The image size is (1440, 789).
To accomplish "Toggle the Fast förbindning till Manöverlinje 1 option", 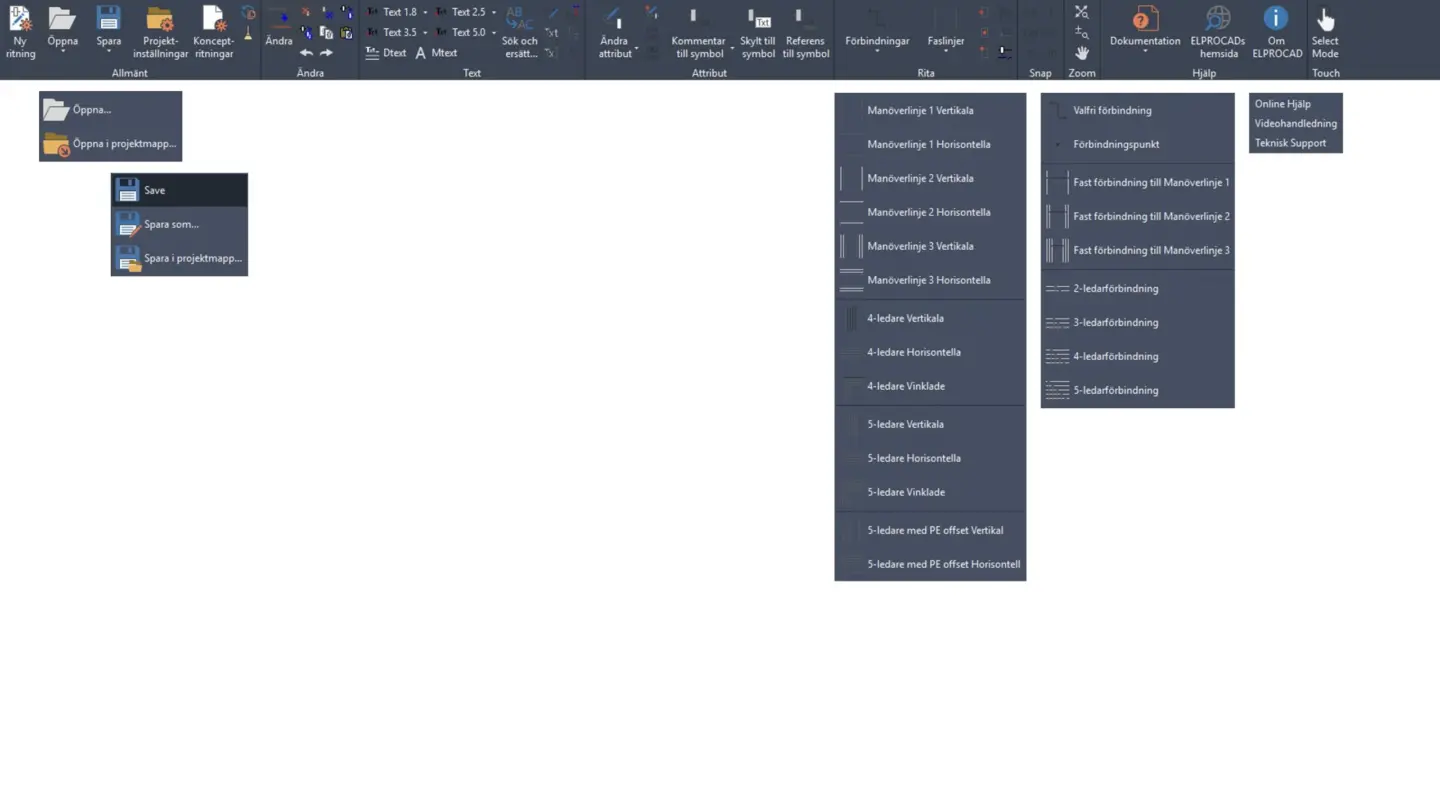I will tap(1151, 182).
